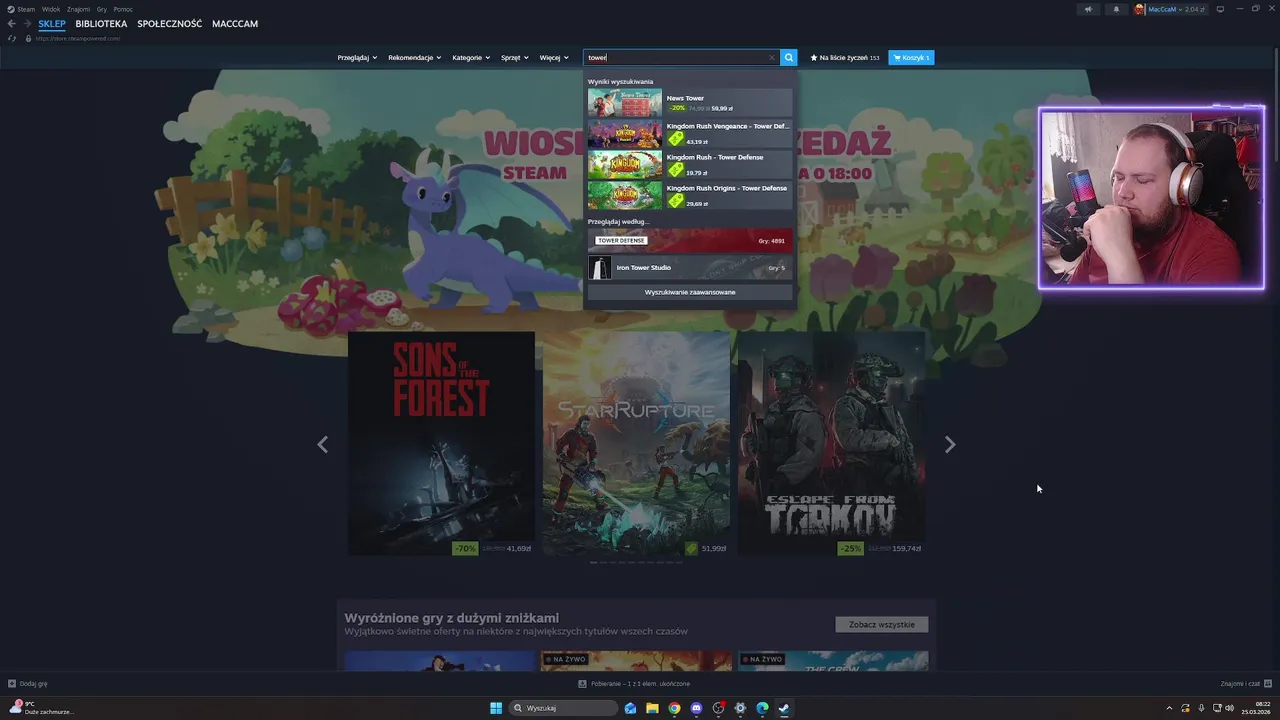1280x720 pixels.
Task: Click the Windows taskbar search box
Action: 564,708
